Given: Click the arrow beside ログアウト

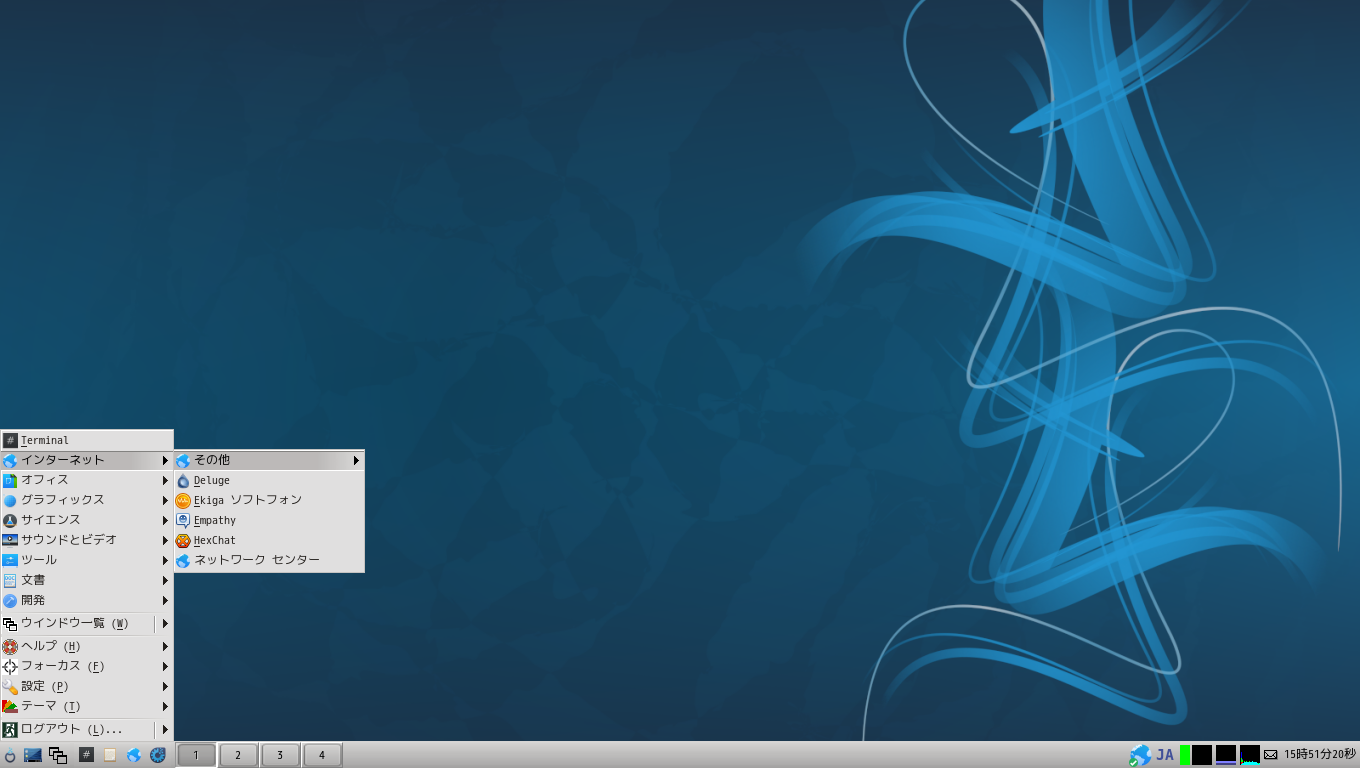Looking at the screenshot, I should 165,729.
